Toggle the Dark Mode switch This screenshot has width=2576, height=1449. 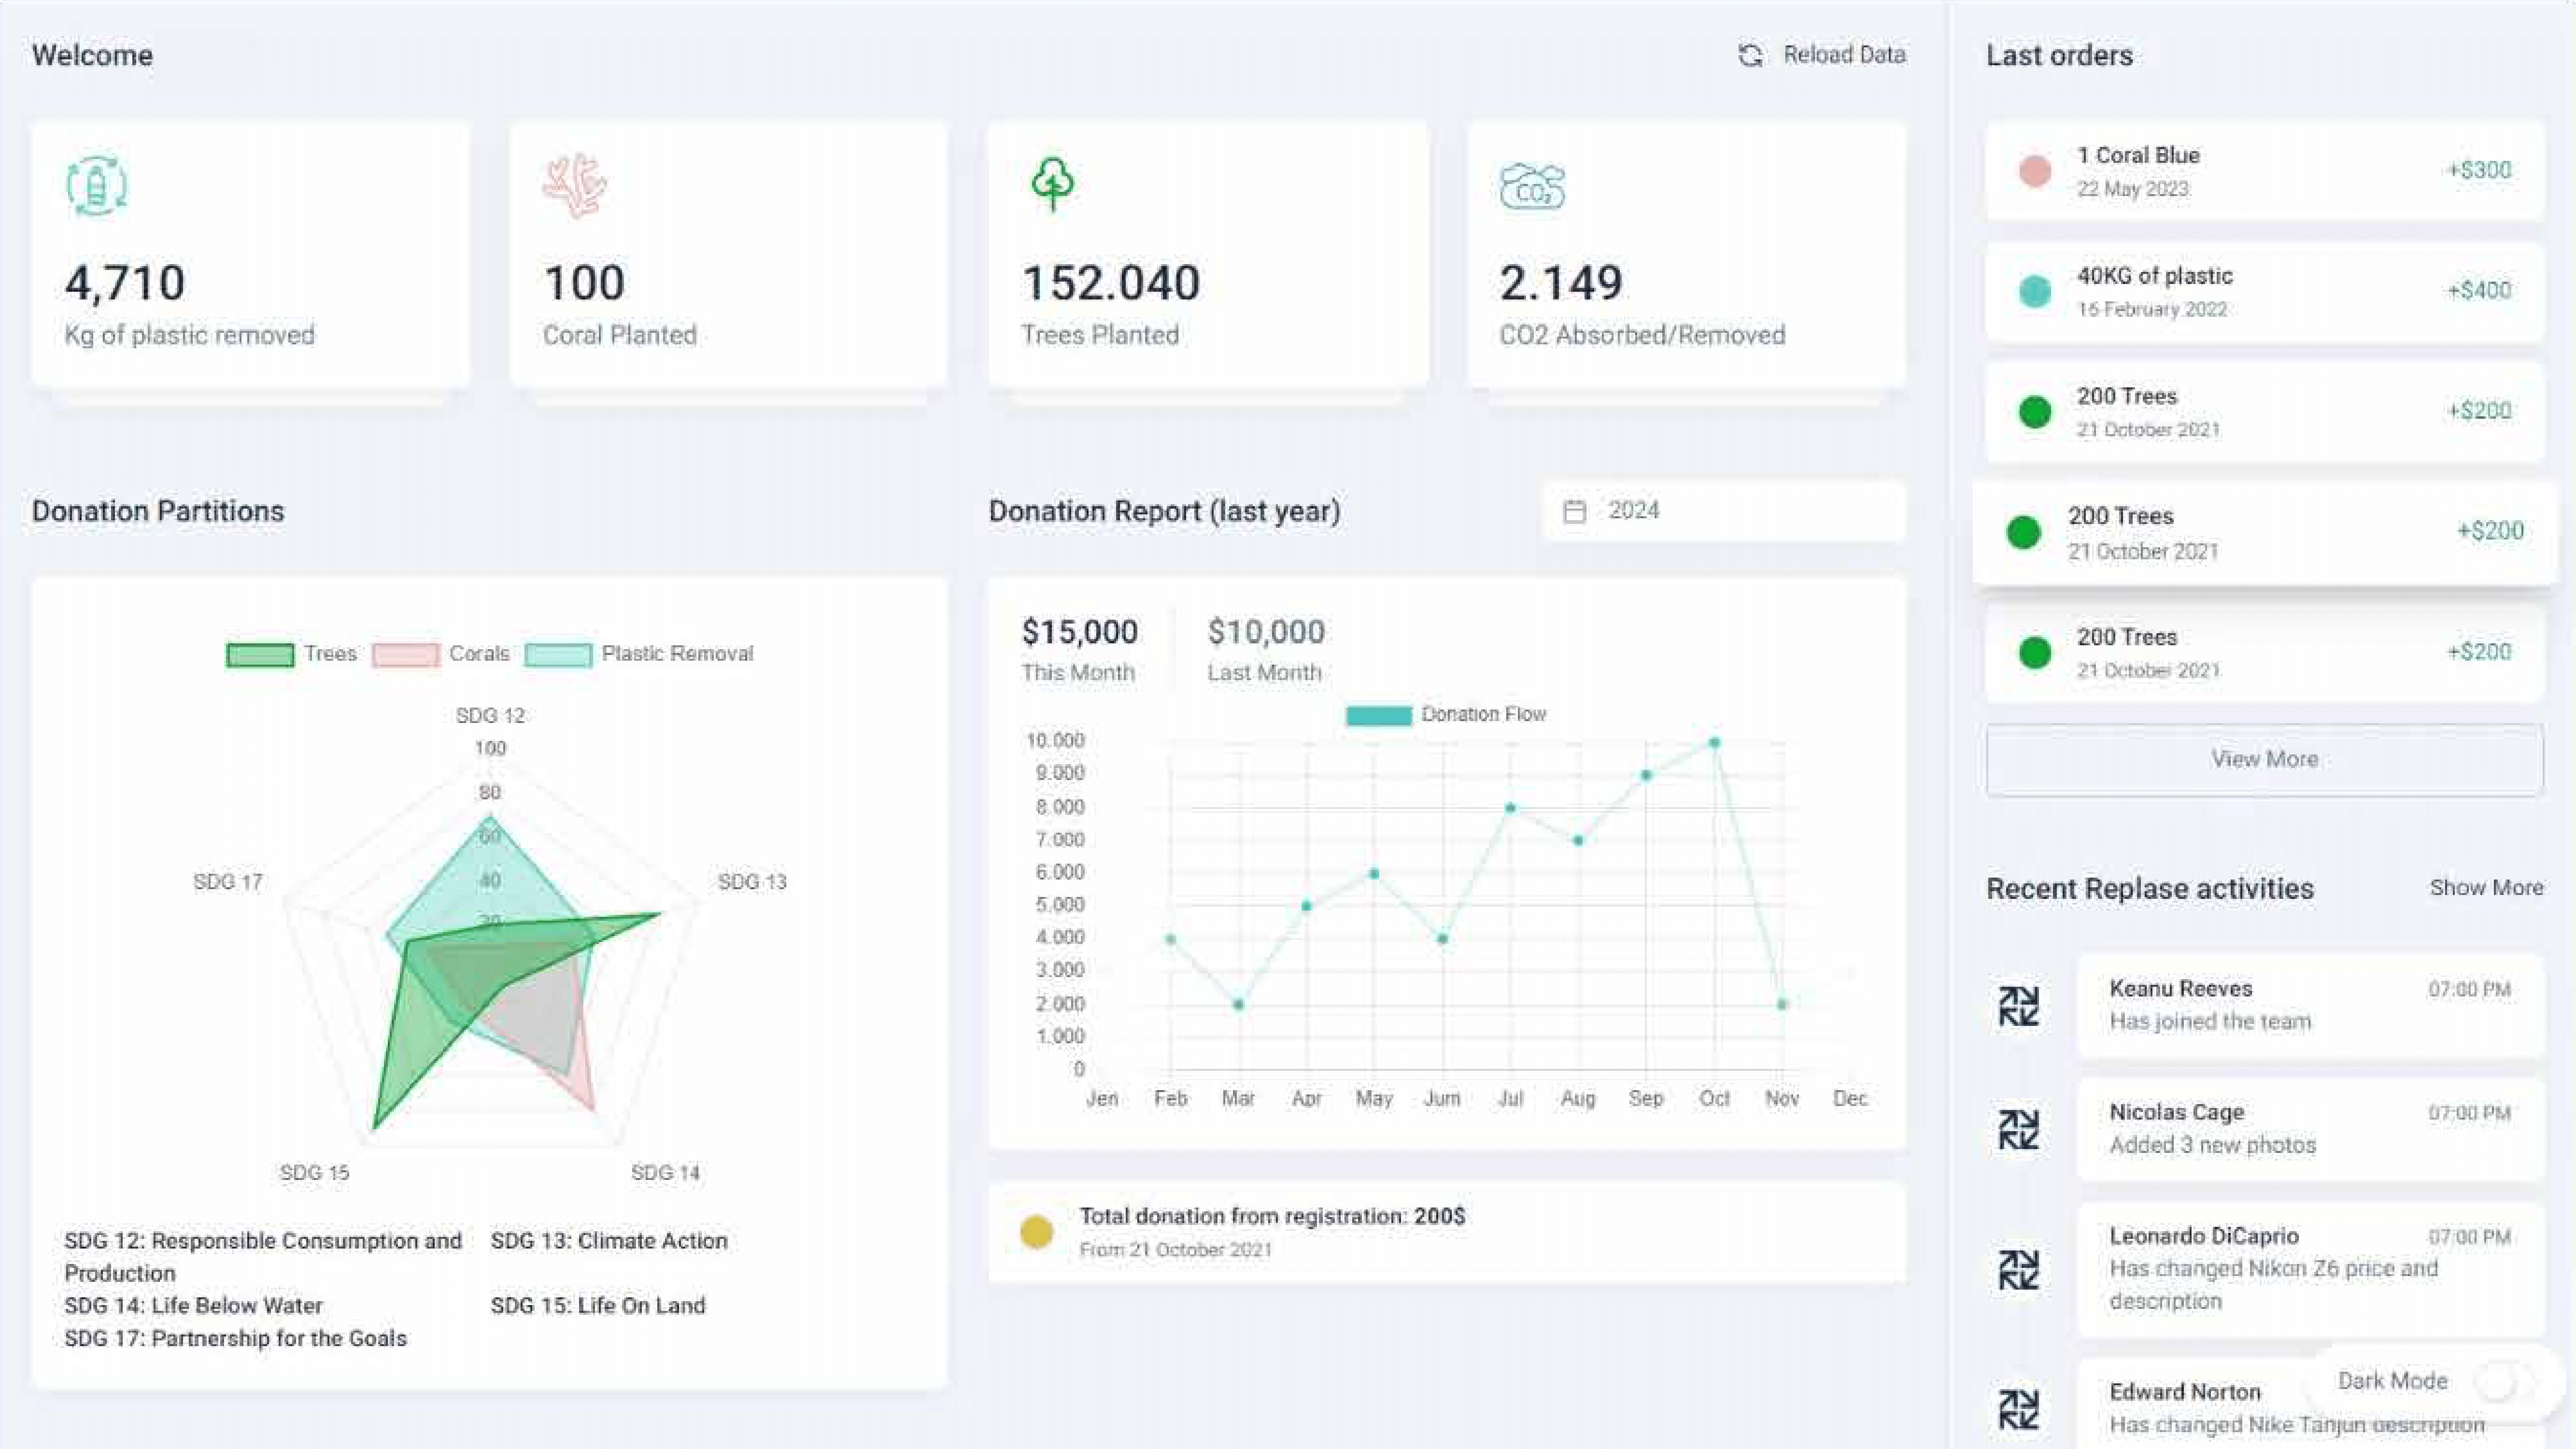[2506, 1382]
